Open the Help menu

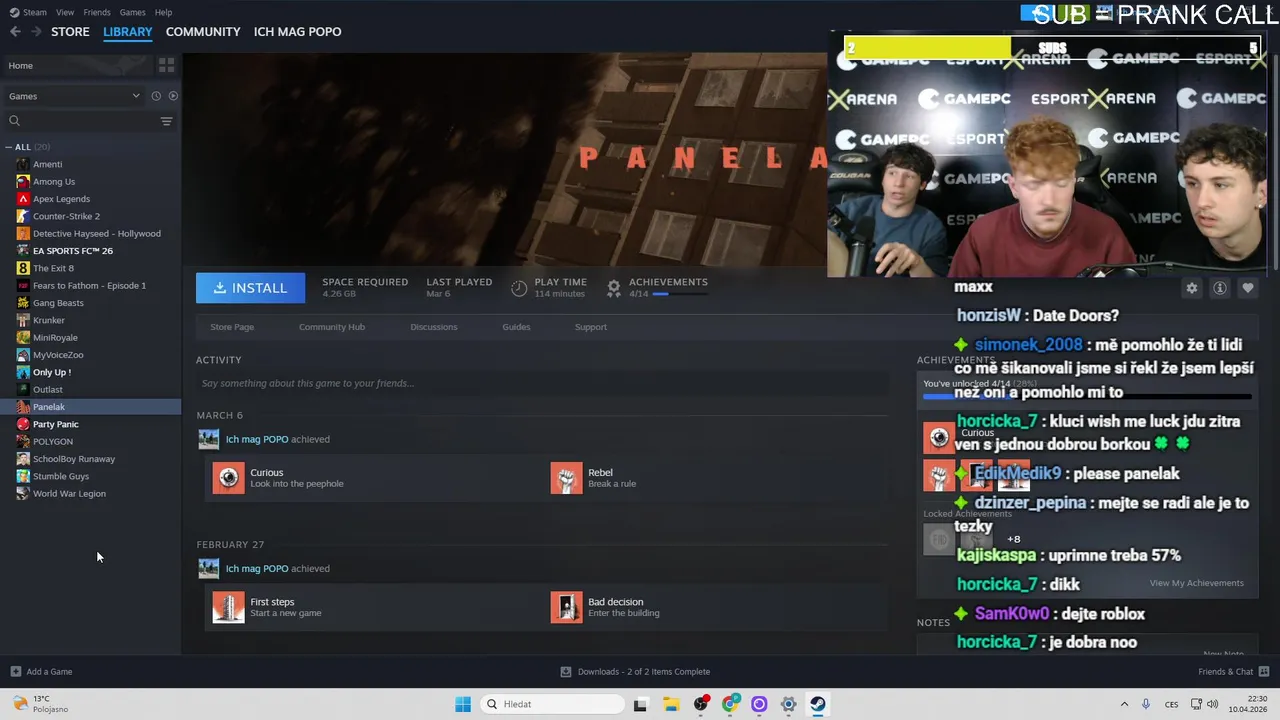pyautogui.click(x=163, y=12)
